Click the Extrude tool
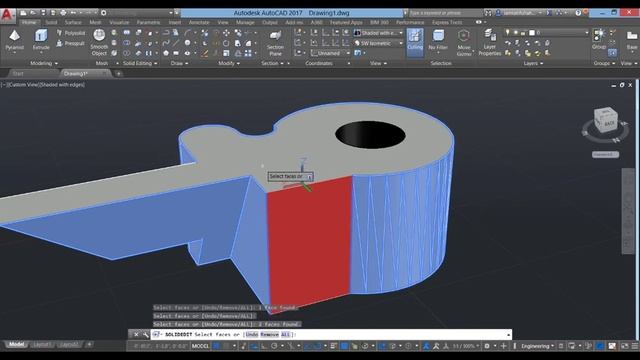Image resolution: width=640 pixels, height=360 pixels. click(41, 40)
